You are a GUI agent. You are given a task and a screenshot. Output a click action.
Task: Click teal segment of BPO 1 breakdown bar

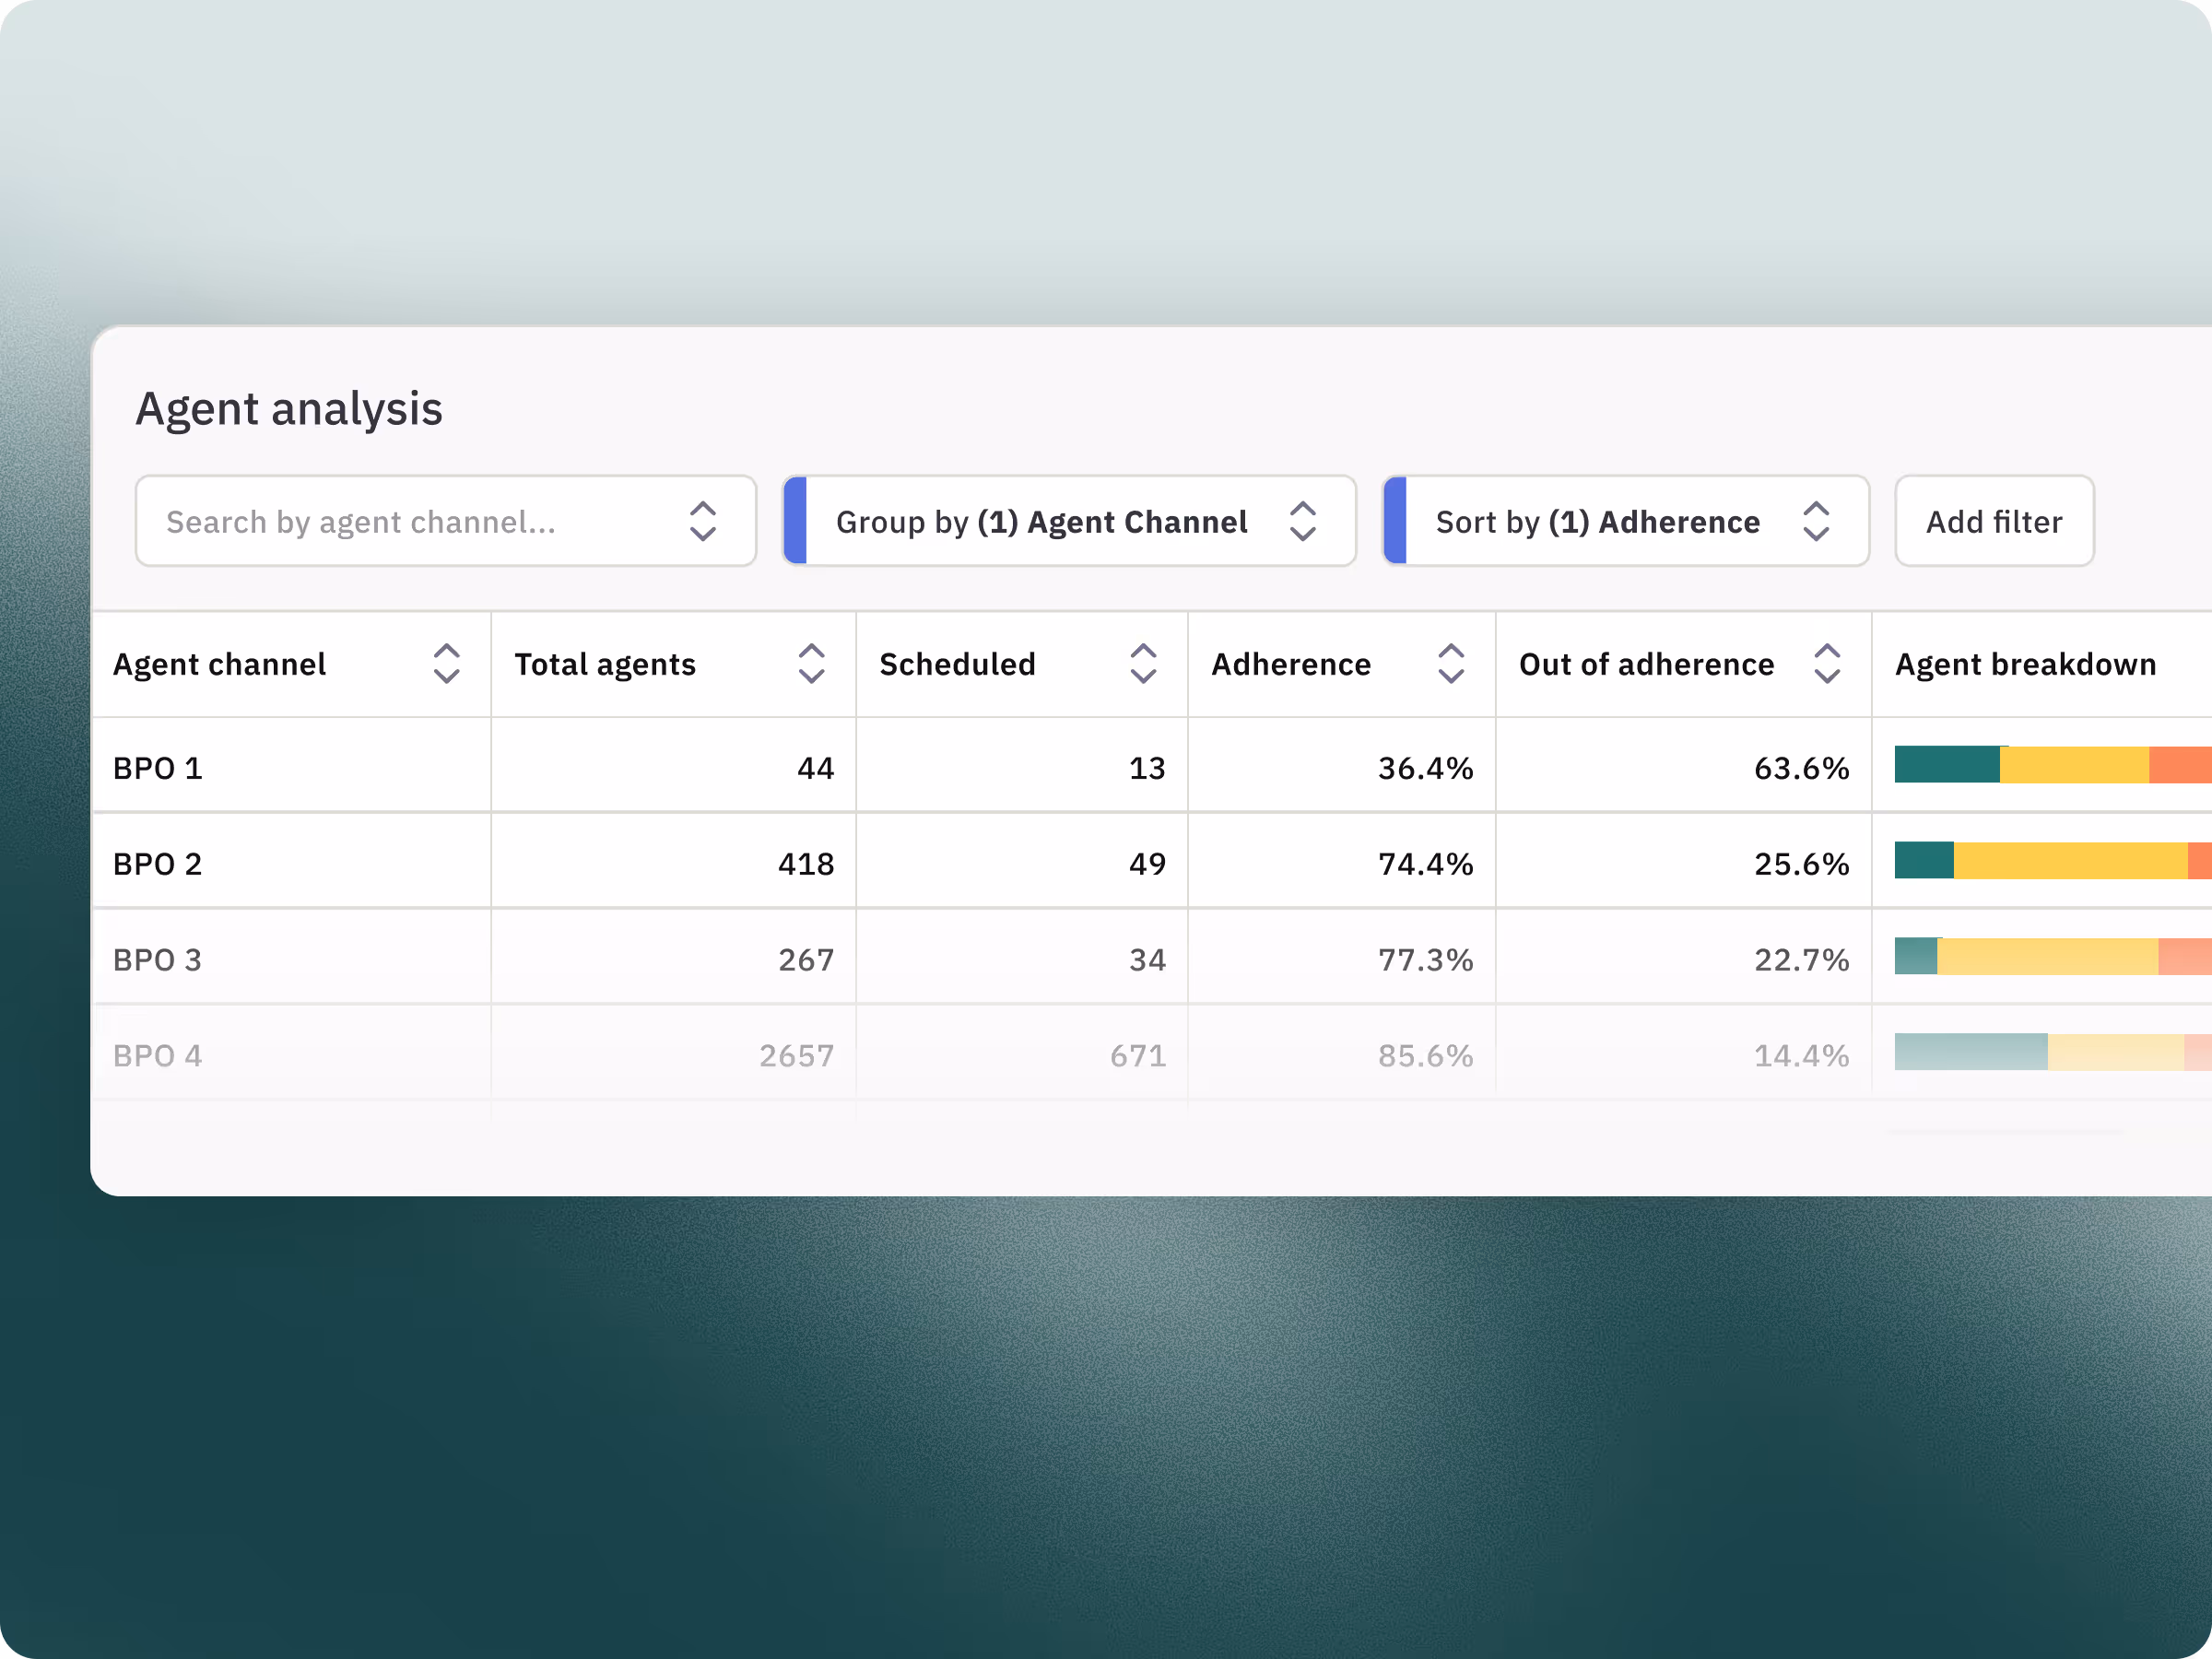(x=1946, y=765)
